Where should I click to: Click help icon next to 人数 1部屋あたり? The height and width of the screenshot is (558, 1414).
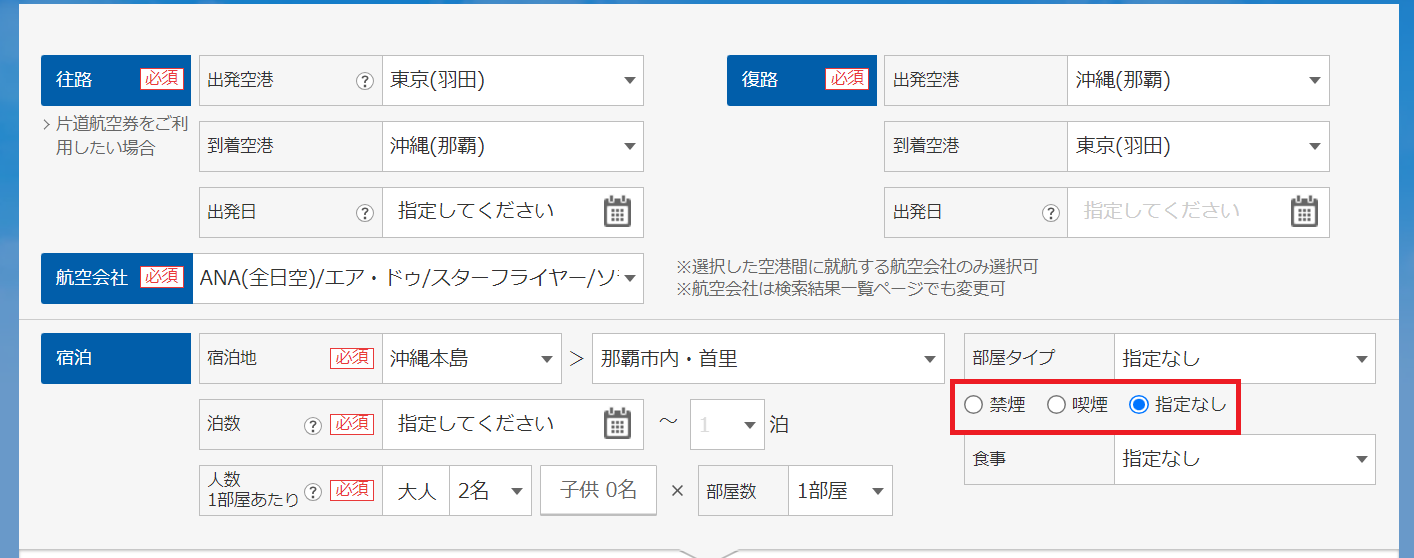pyautogui.click(x=313, y=491)
